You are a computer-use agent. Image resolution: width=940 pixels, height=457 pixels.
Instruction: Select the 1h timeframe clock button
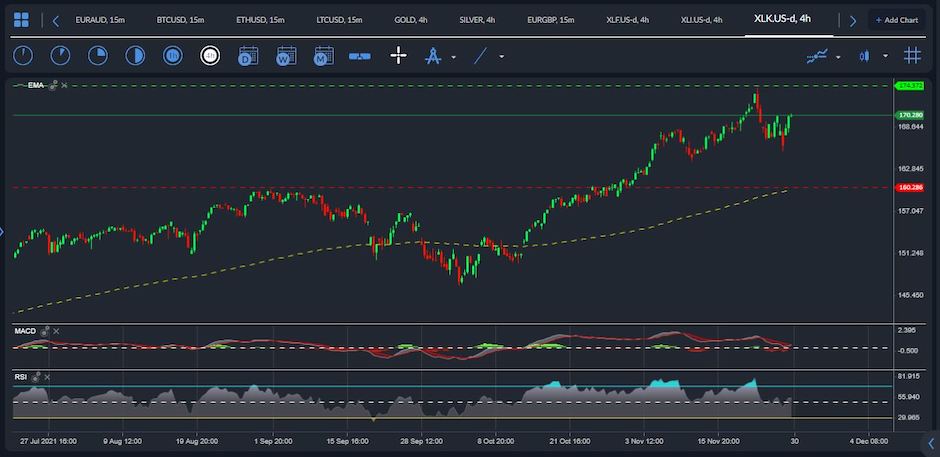tap(173, 56)
